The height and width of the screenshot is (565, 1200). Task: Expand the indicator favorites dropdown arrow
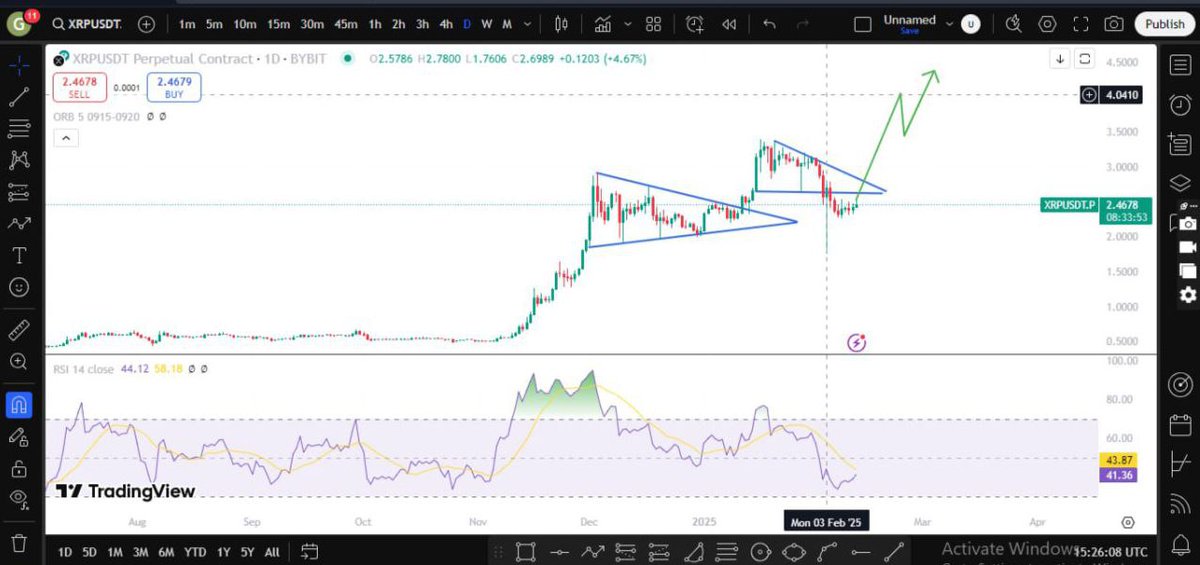pyautogui.click(x=627, y=24)
